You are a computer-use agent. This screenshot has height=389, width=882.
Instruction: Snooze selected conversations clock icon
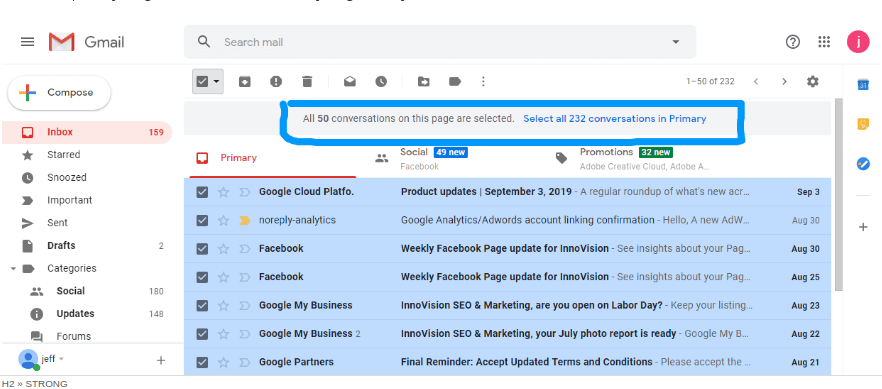coord(381,82)
